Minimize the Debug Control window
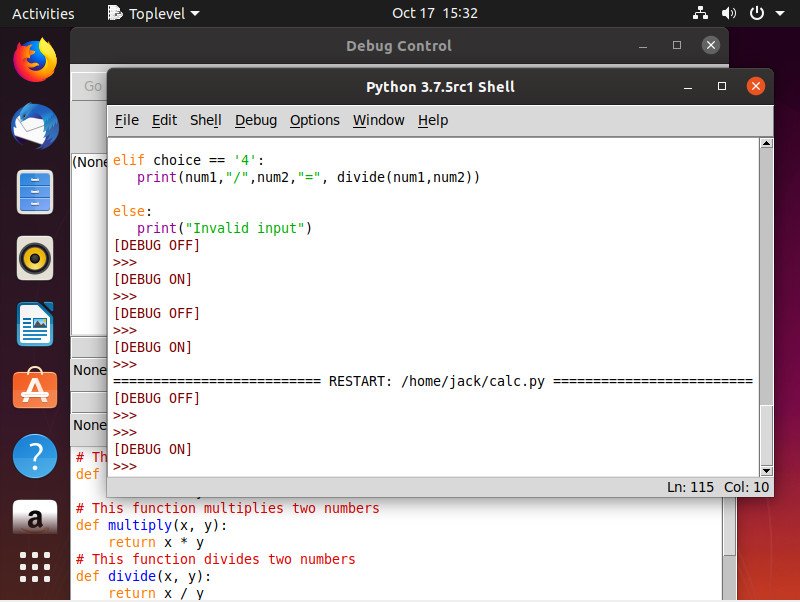Screen dimensions: 800x602 point(643,46)
